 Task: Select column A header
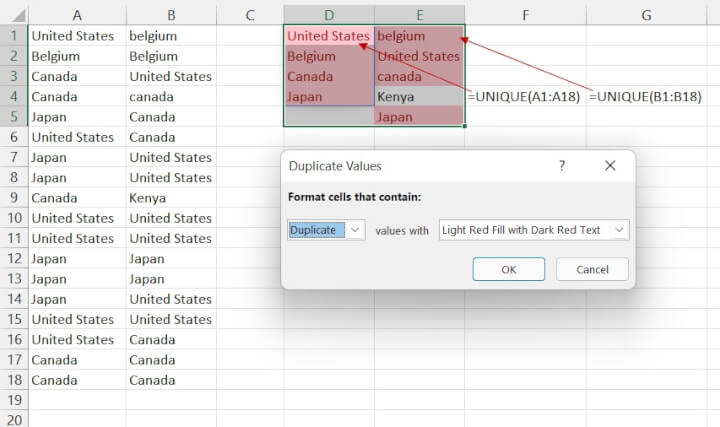pos(77,15)
